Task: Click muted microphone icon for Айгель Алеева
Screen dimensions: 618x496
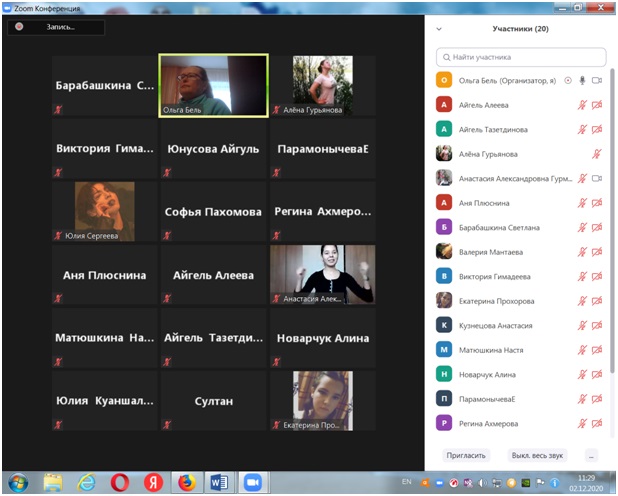Action: (x=582, y=105)
